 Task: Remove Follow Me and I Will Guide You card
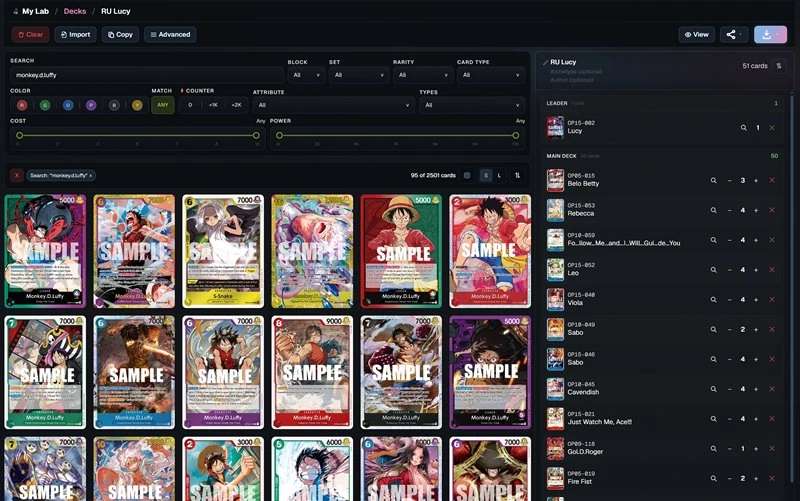[772, 240]
